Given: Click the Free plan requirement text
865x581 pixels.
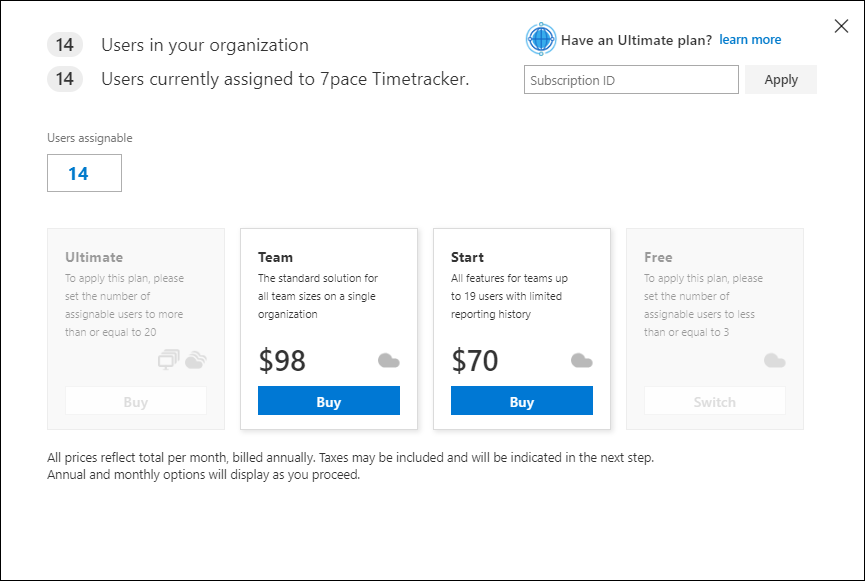Looking at the screenshot, I should coord(703,305).
